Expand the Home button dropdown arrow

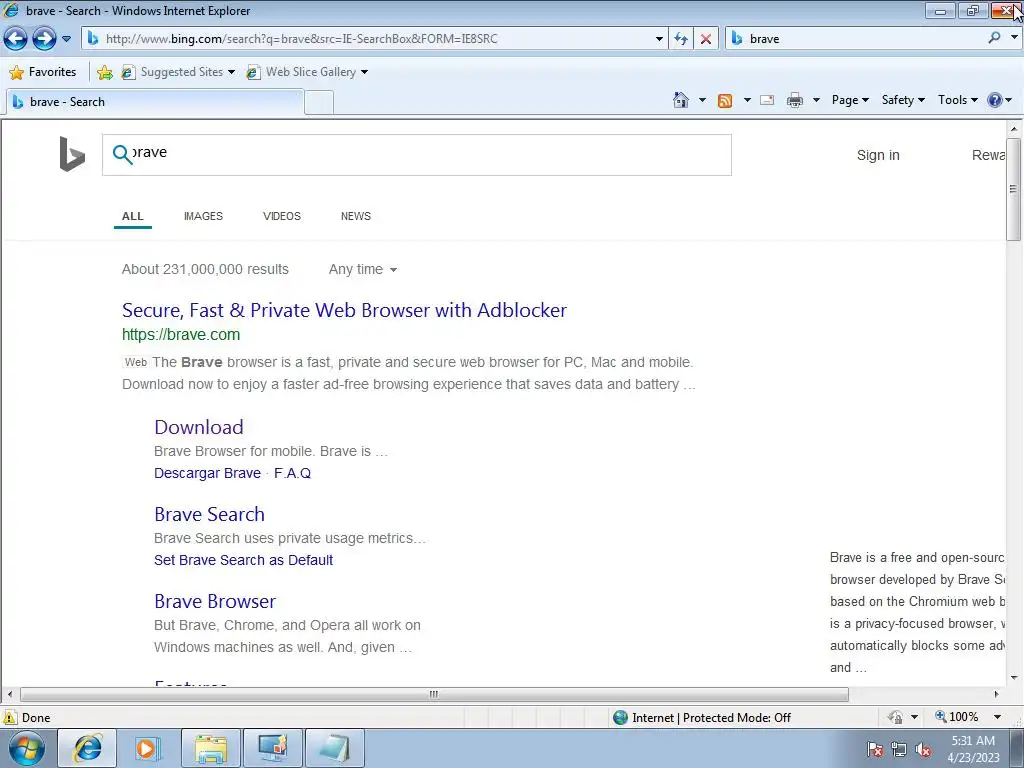[702, 100]
